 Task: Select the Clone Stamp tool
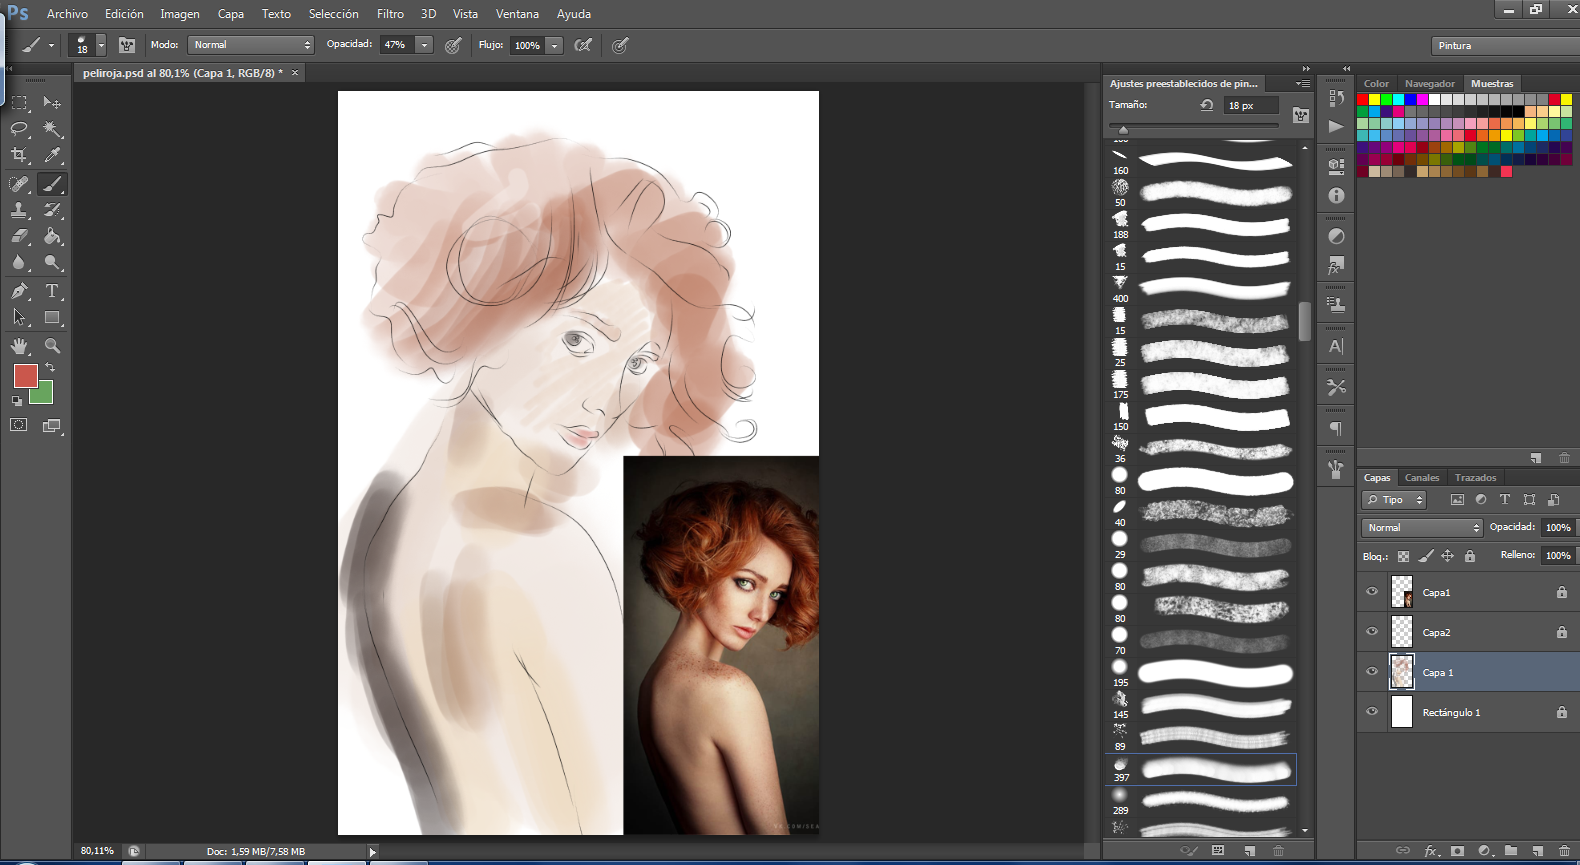pyautogui.click(x=19, y=210)
